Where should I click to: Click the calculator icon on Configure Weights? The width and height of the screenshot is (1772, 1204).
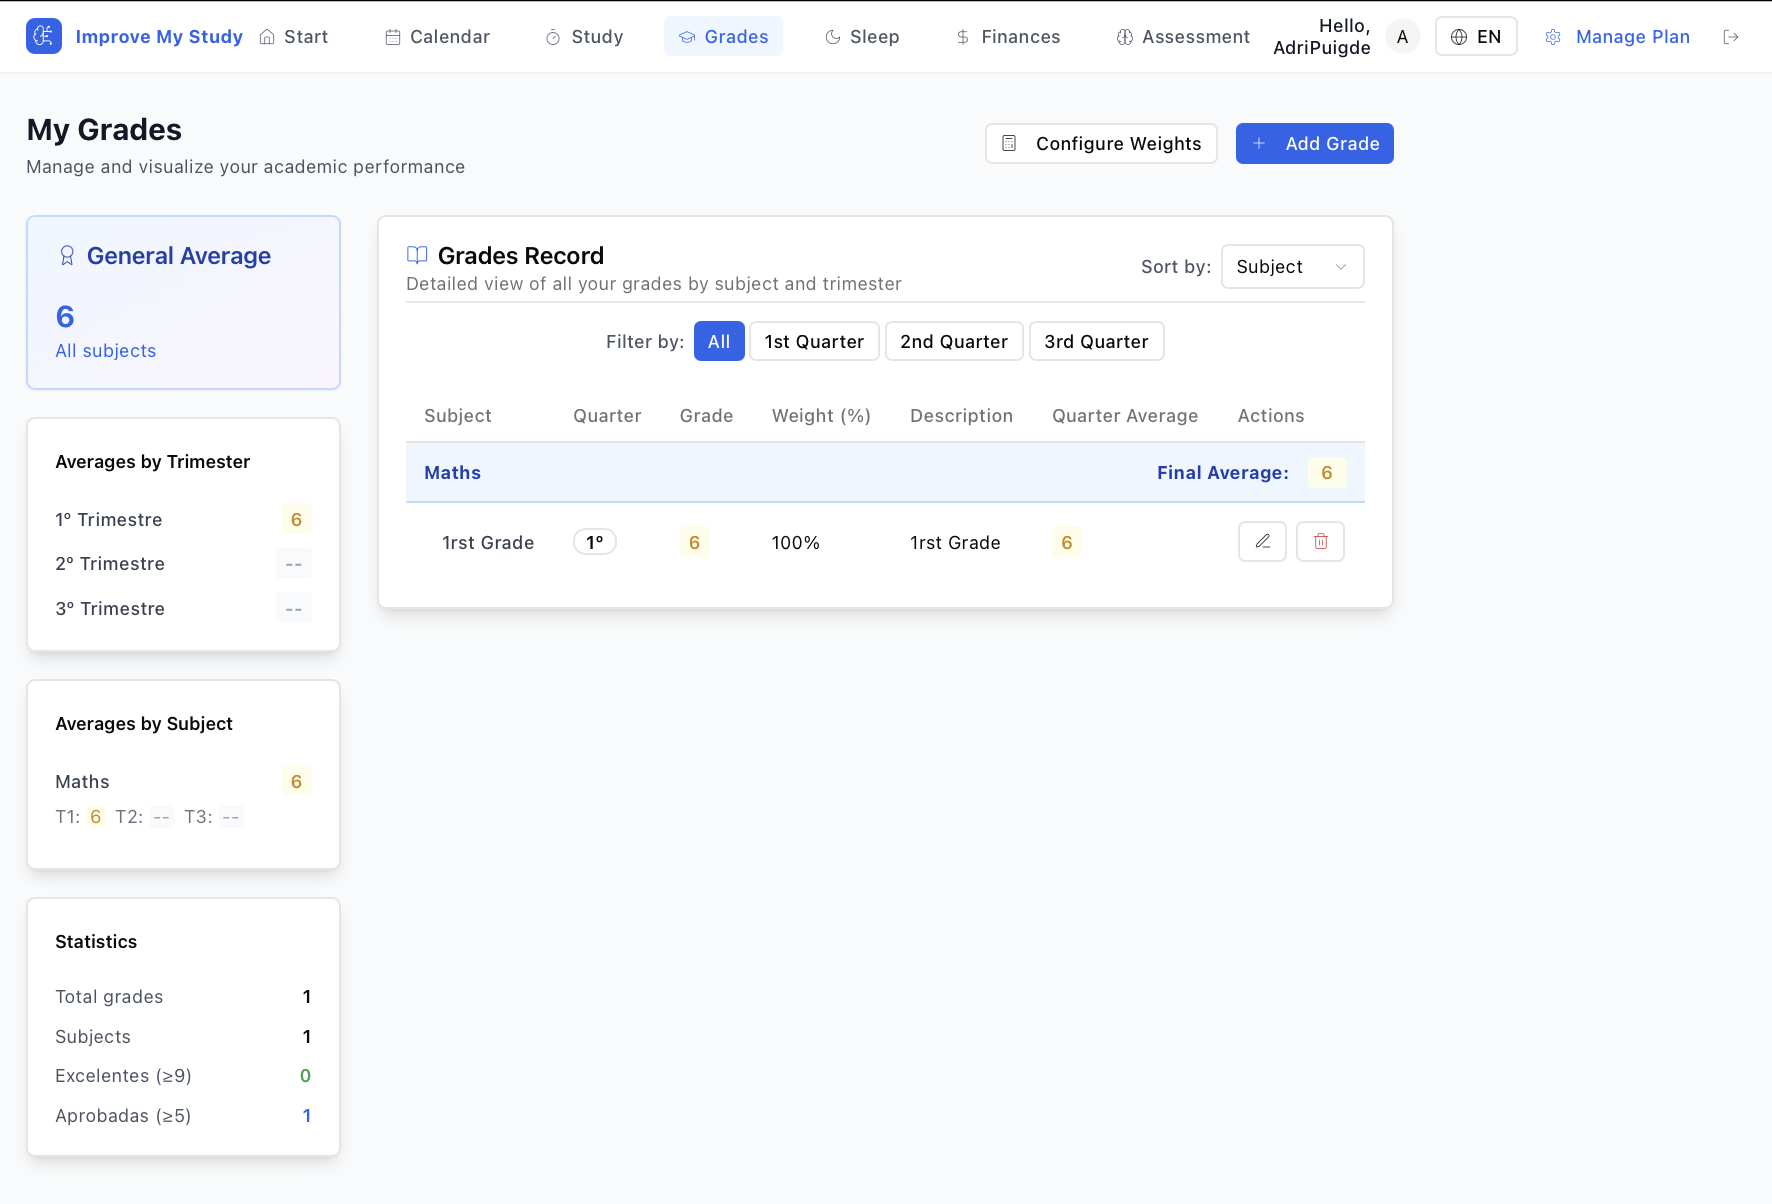click(x=1009, y=143)
